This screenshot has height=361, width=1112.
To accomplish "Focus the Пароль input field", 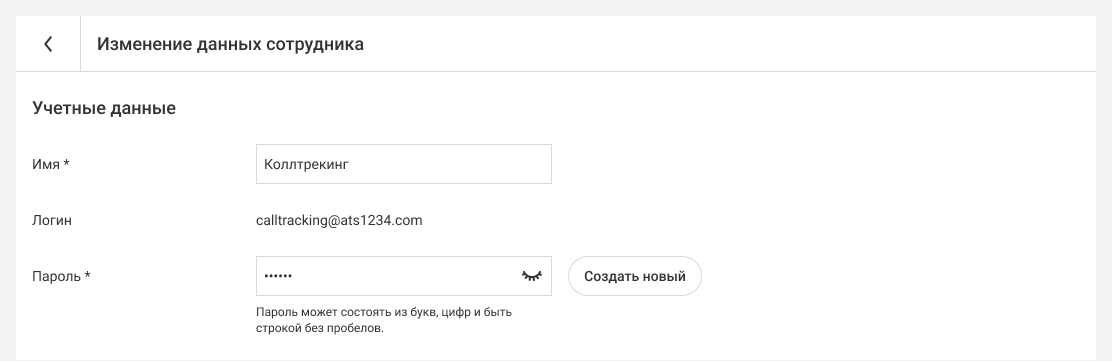I will click(404, 276).
